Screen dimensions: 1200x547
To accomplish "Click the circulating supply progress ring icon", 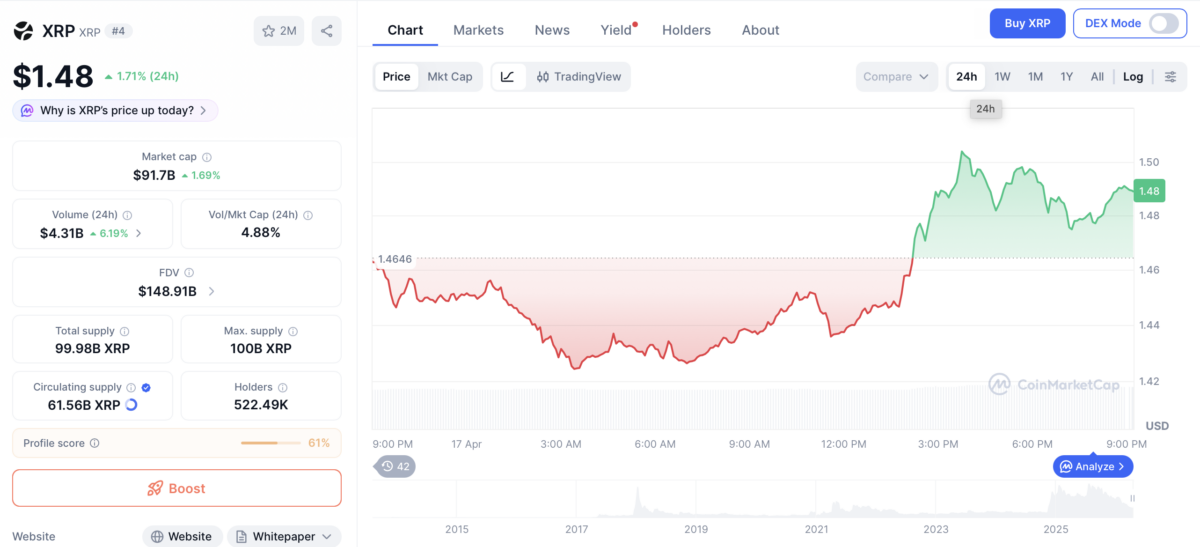I will click(131, 405).
